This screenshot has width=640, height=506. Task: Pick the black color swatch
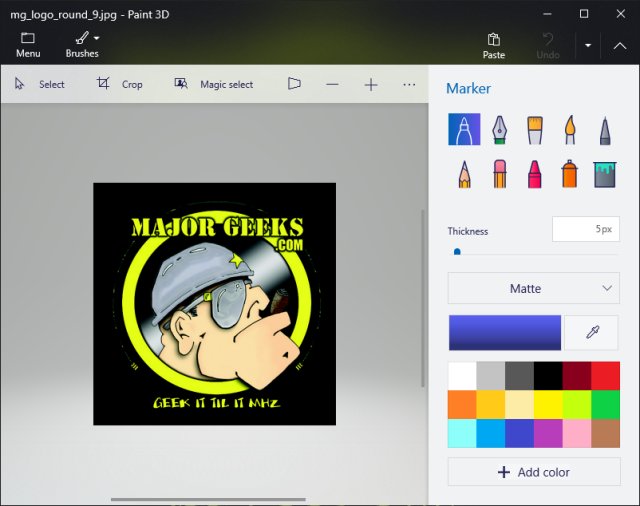coord(548,376)
